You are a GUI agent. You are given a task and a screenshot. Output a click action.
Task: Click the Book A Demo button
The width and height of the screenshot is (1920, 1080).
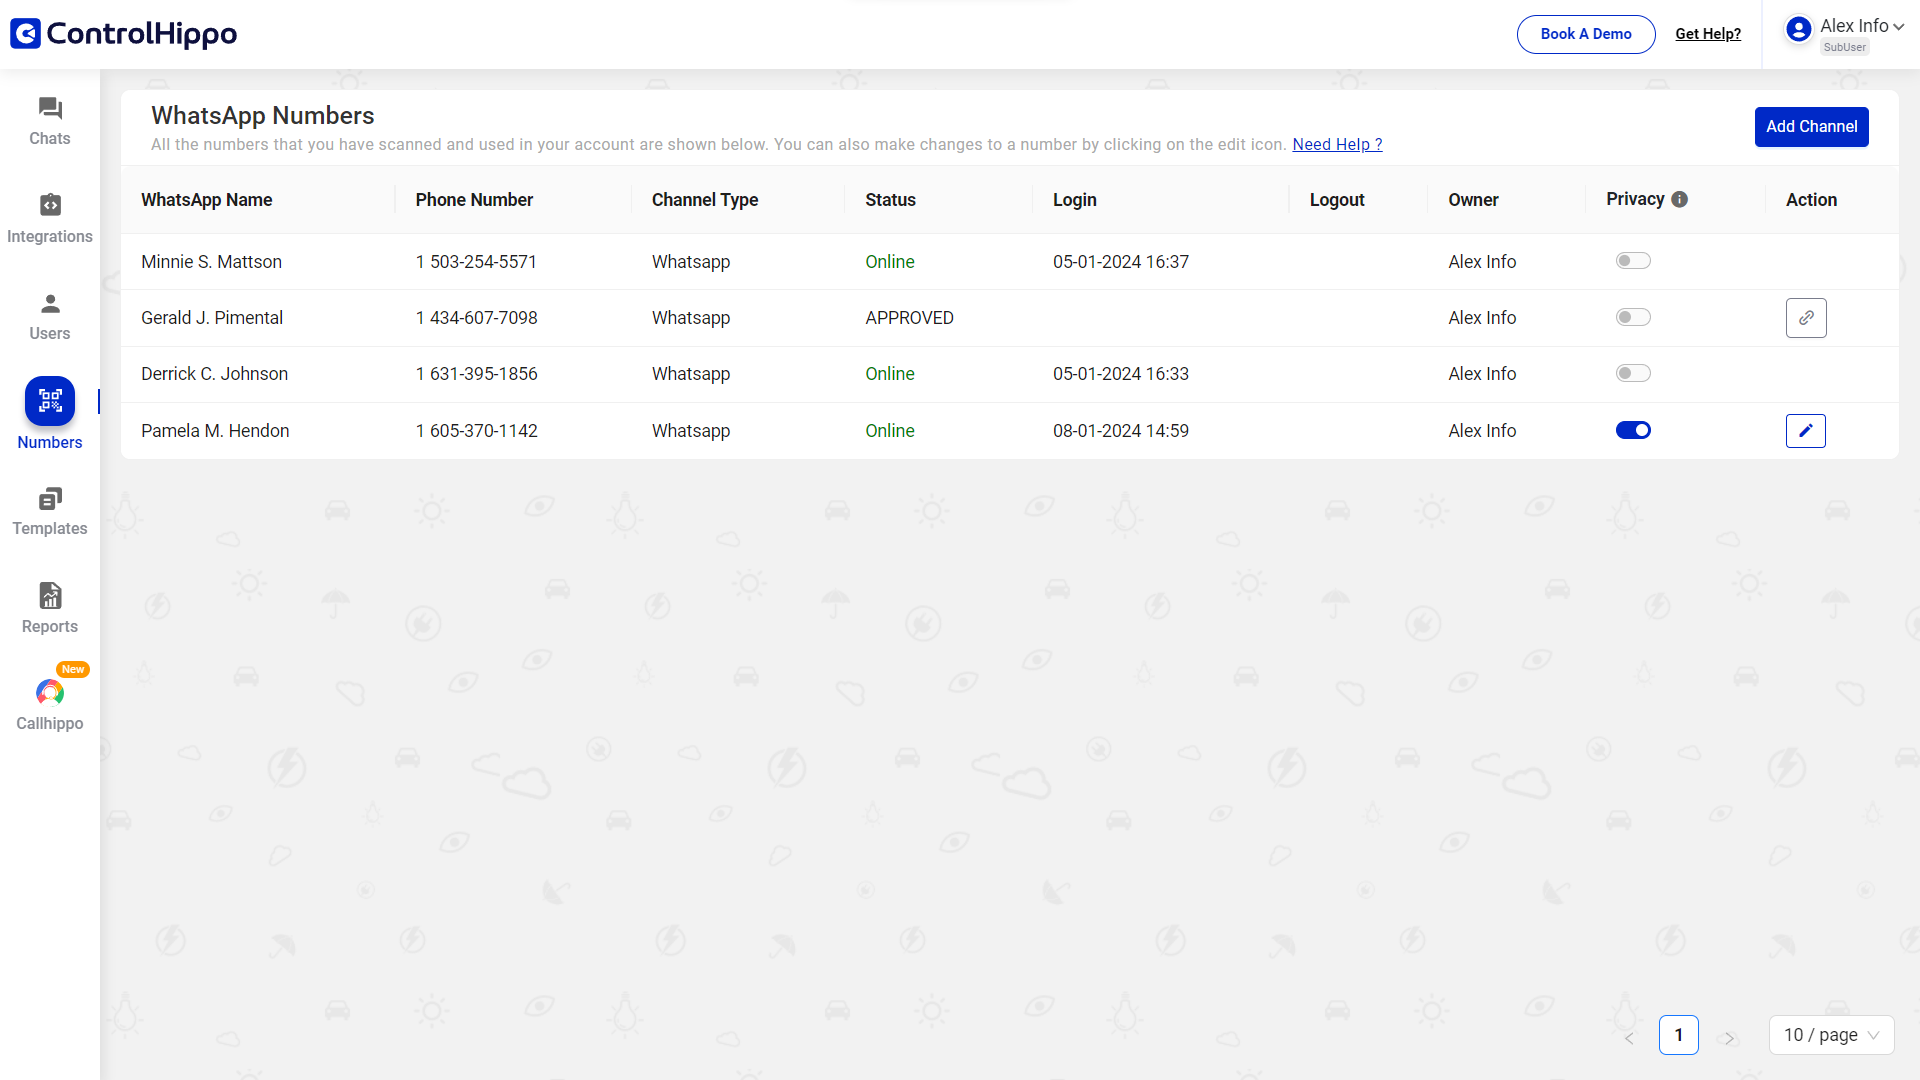(x=1585, y=33)
